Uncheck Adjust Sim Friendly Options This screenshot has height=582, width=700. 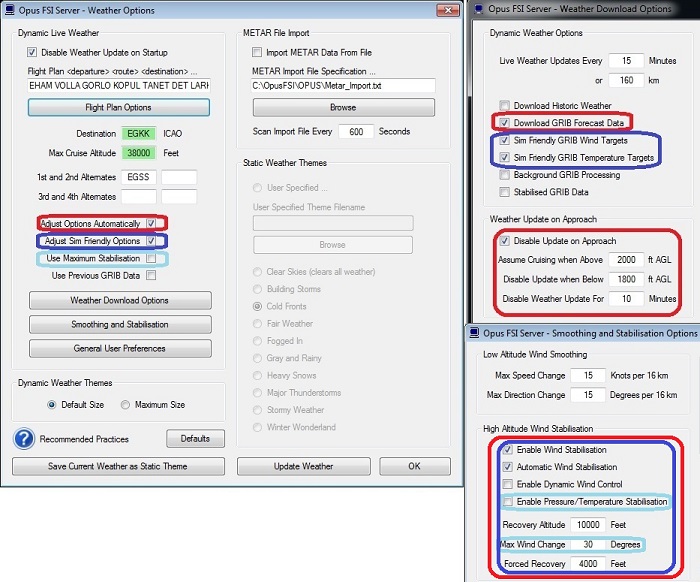coord(151,241)
